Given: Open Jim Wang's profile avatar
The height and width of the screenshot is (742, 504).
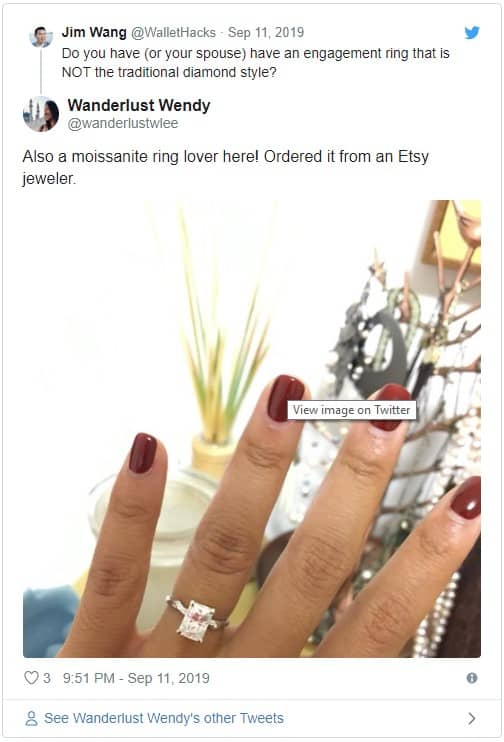Looking at the screenshot, I should [x=41, y=36].
